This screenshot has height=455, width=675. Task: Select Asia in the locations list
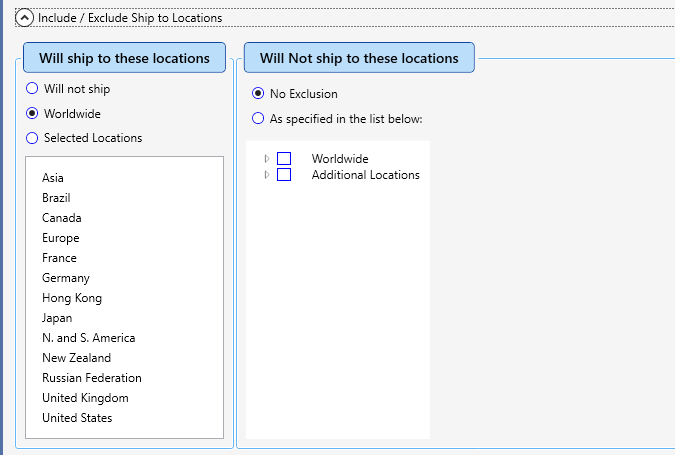[x=53, y=178]
